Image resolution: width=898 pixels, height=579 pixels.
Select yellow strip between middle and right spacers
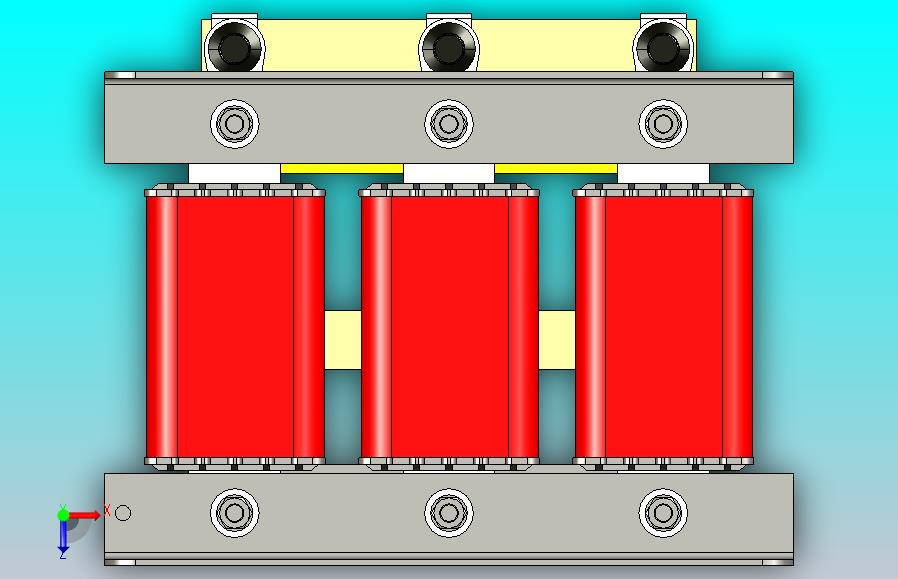(x=556, y=168)
